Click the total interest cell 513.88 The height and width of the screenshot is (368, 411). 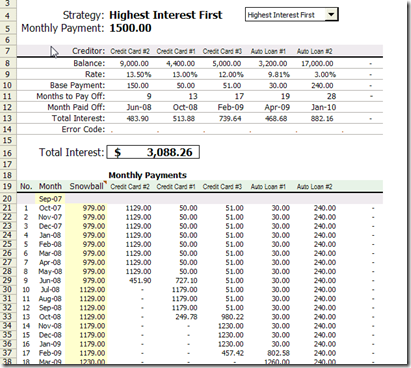pyautogui.click(x=184, y=119)
